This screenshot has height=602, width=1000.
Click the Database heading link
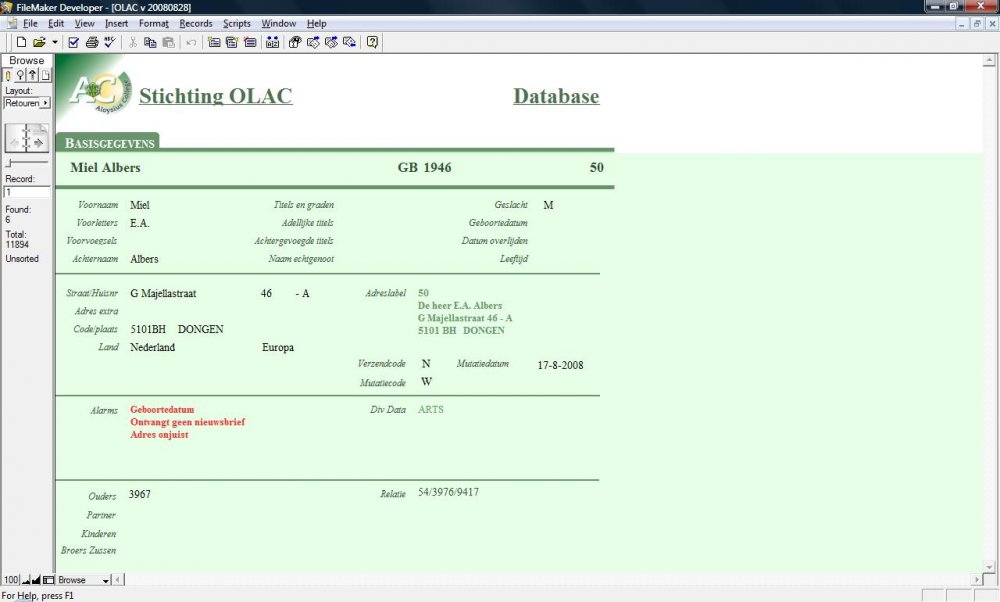click(x=556, y=96)
